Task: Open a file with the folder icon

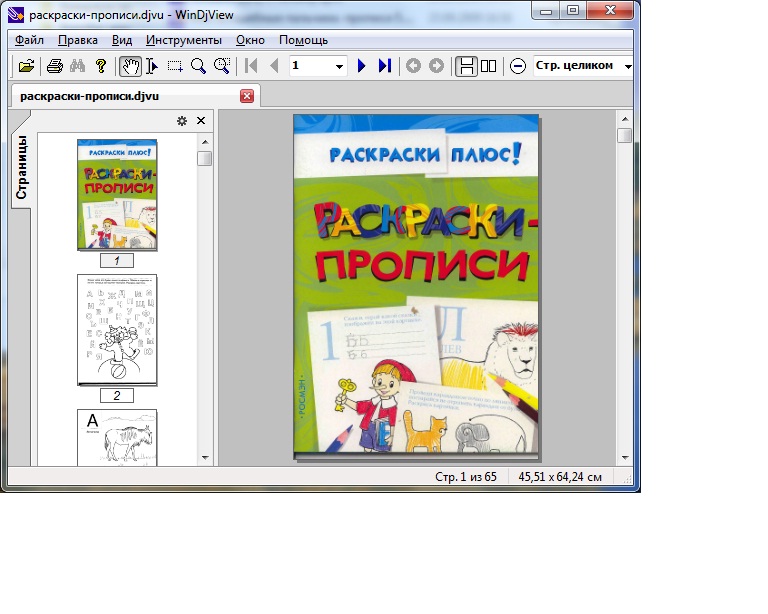Action: pyautogui.click(x=26, y=66)
